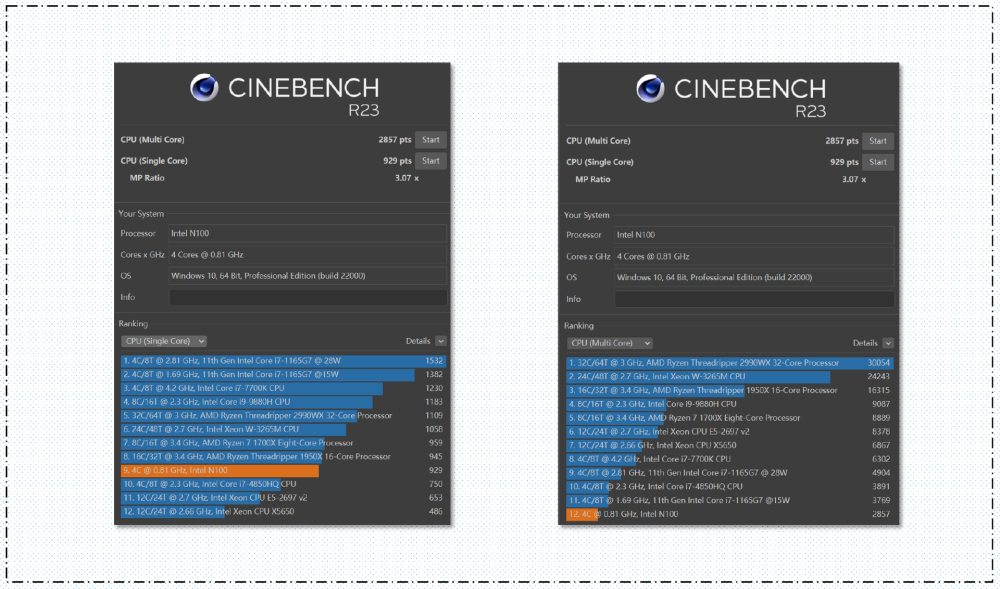Click 929 pts single core score in right window
1000x589 pixels.
click(x=844, y=162)
